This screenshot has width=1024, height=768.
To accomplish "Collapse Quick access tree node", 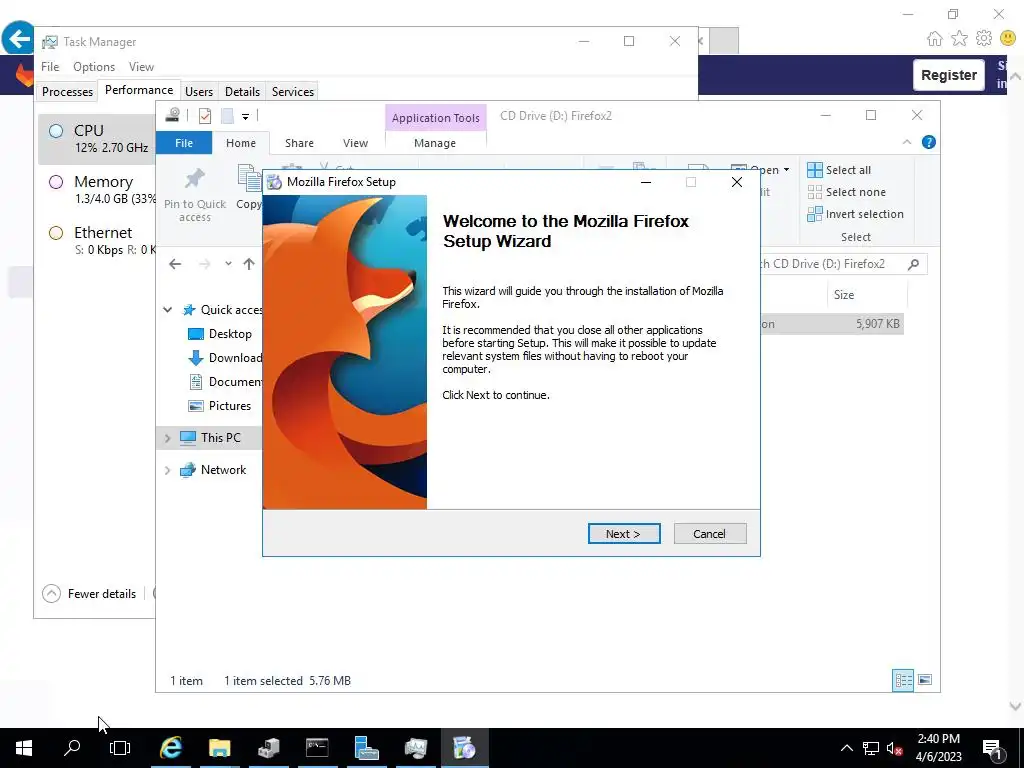I will (167, 310).
